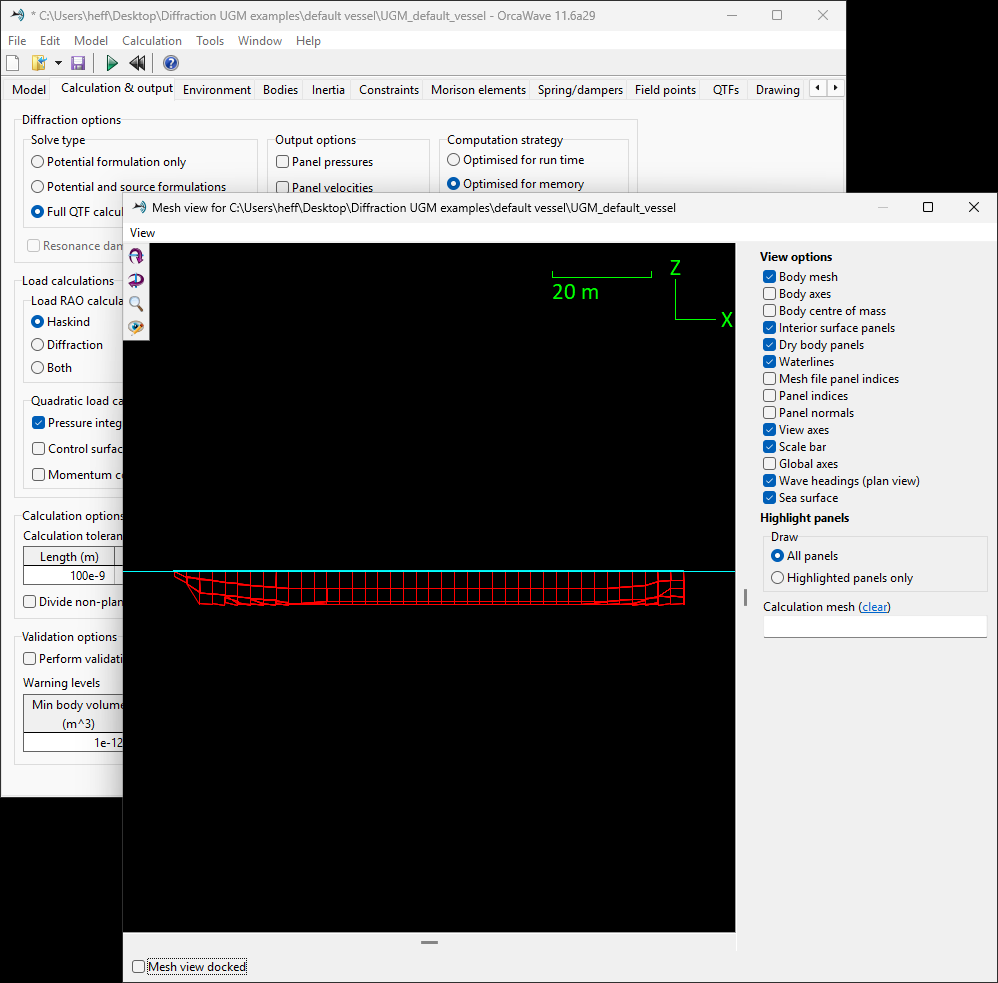This screenshot has width=998, height=983.
Task: Clear the Calculation mesh selection
Action: [874, 606]
